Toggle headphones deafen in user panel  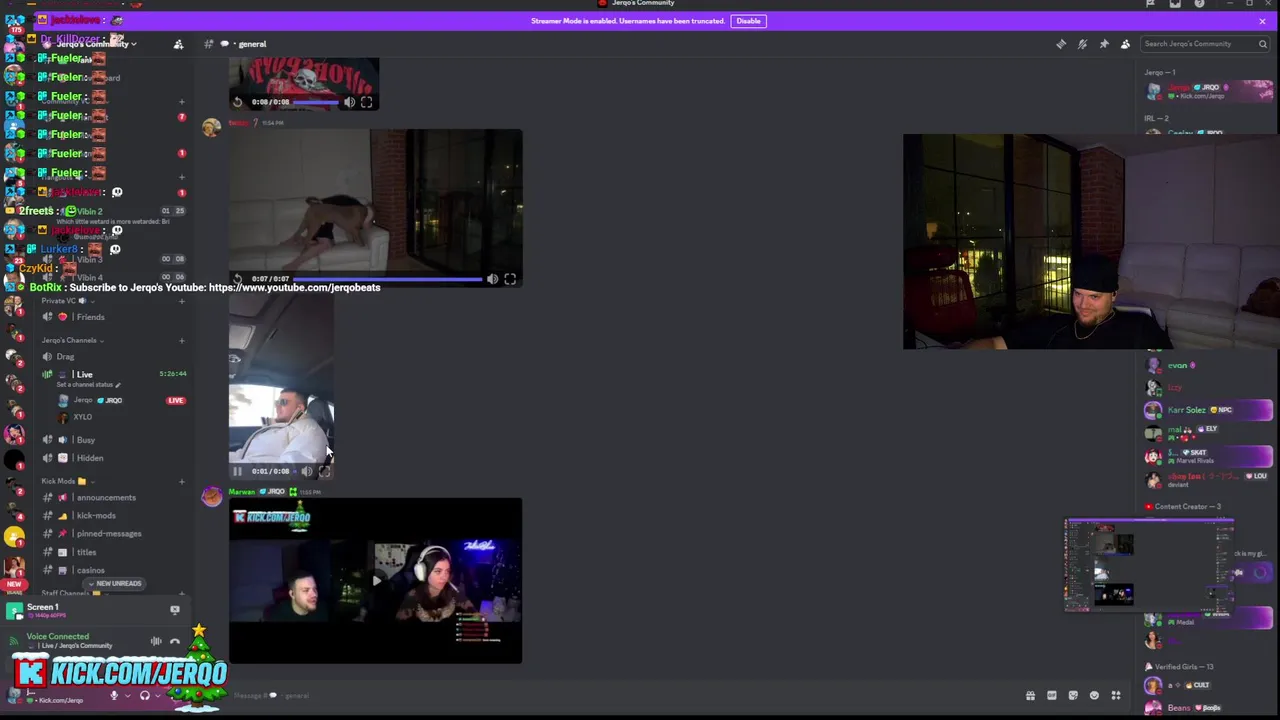point(145,696)
